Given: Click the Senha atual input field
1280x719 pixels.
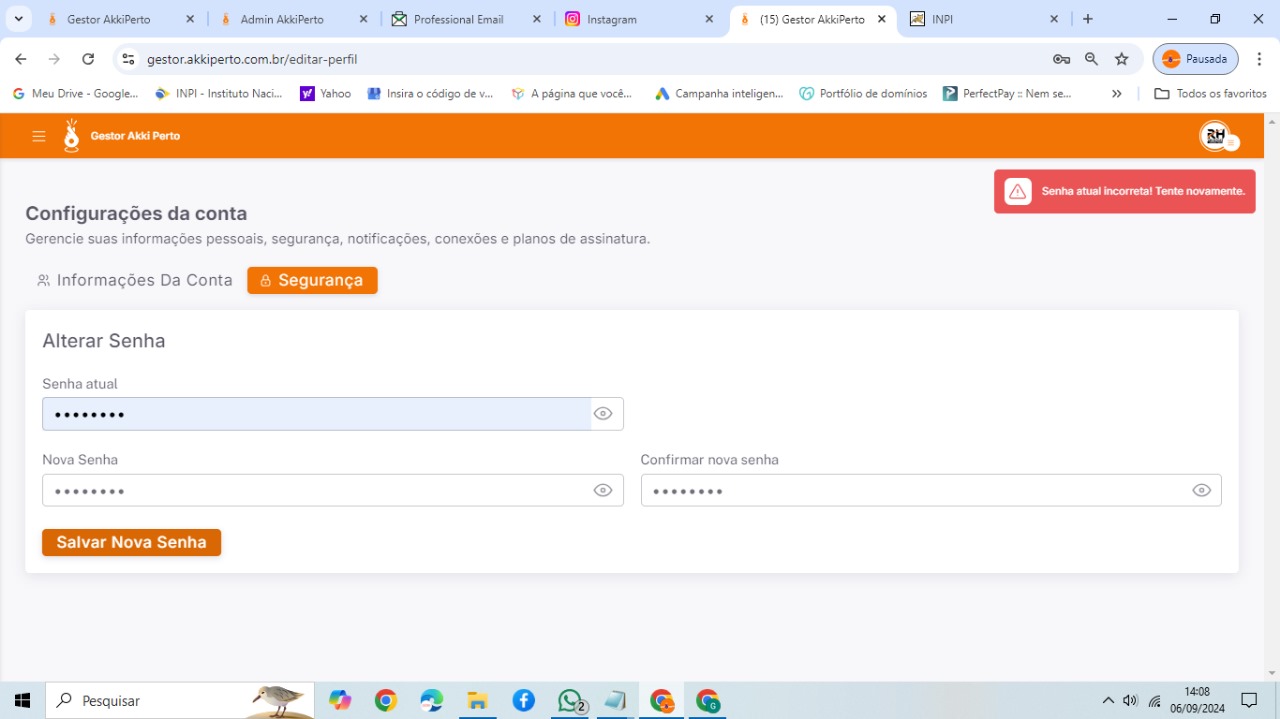Looking at the screenshot, I should pos(316,414).
